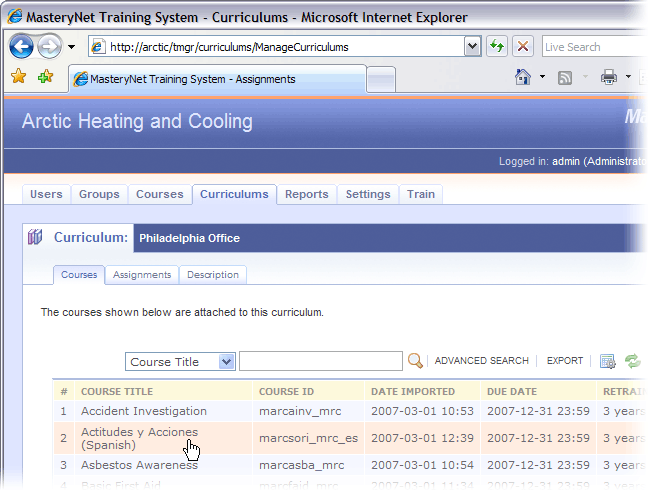Click the Live Search box
Image resolution: width=651 pixels, height=493 pixels.
tap(596, 47)
